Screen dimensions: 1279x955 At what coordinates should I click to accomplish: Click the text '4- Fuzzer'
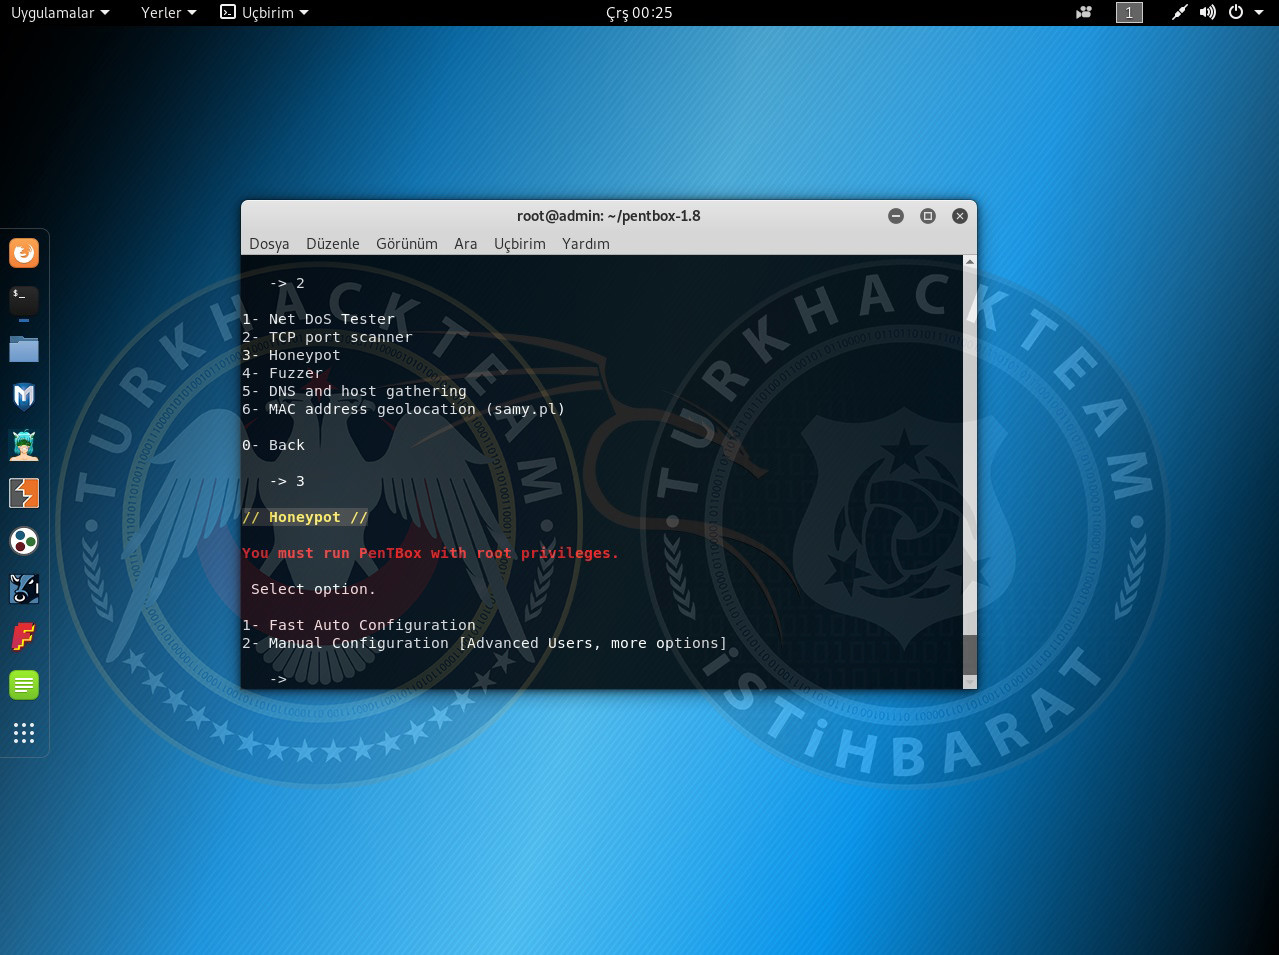point(282,373)
